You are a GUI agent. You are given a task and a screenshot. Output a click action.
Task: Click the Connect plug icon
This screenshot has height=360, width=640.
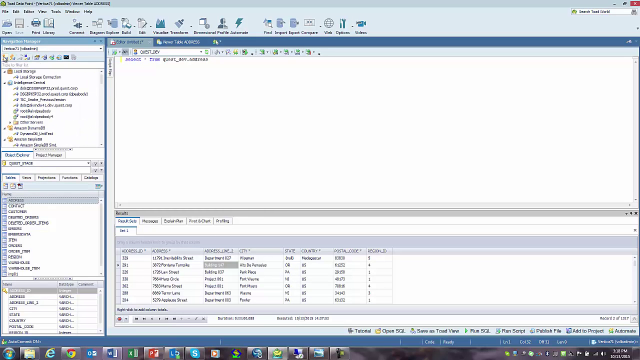76,27
